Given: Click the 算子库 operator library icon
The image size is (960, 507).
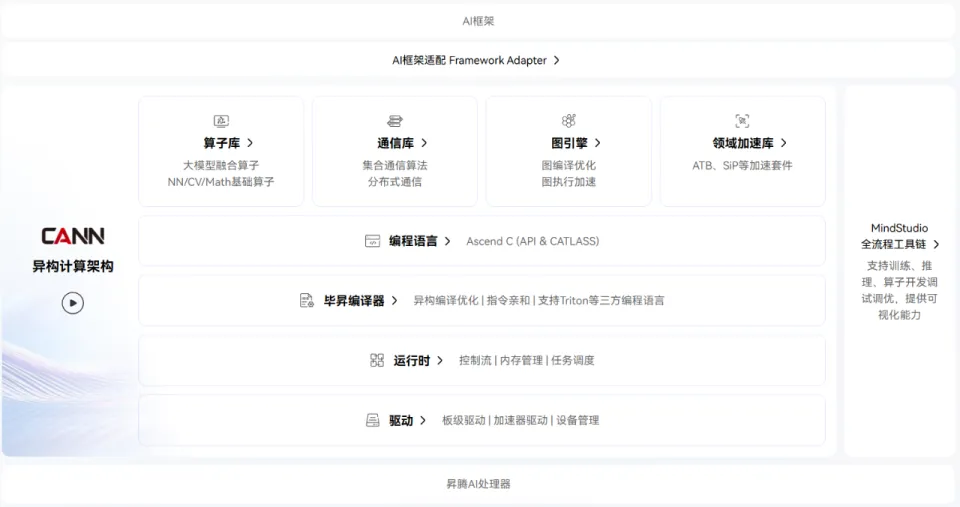Looking at the screenshot, I should pyautogui.click(x=221, y=121).
